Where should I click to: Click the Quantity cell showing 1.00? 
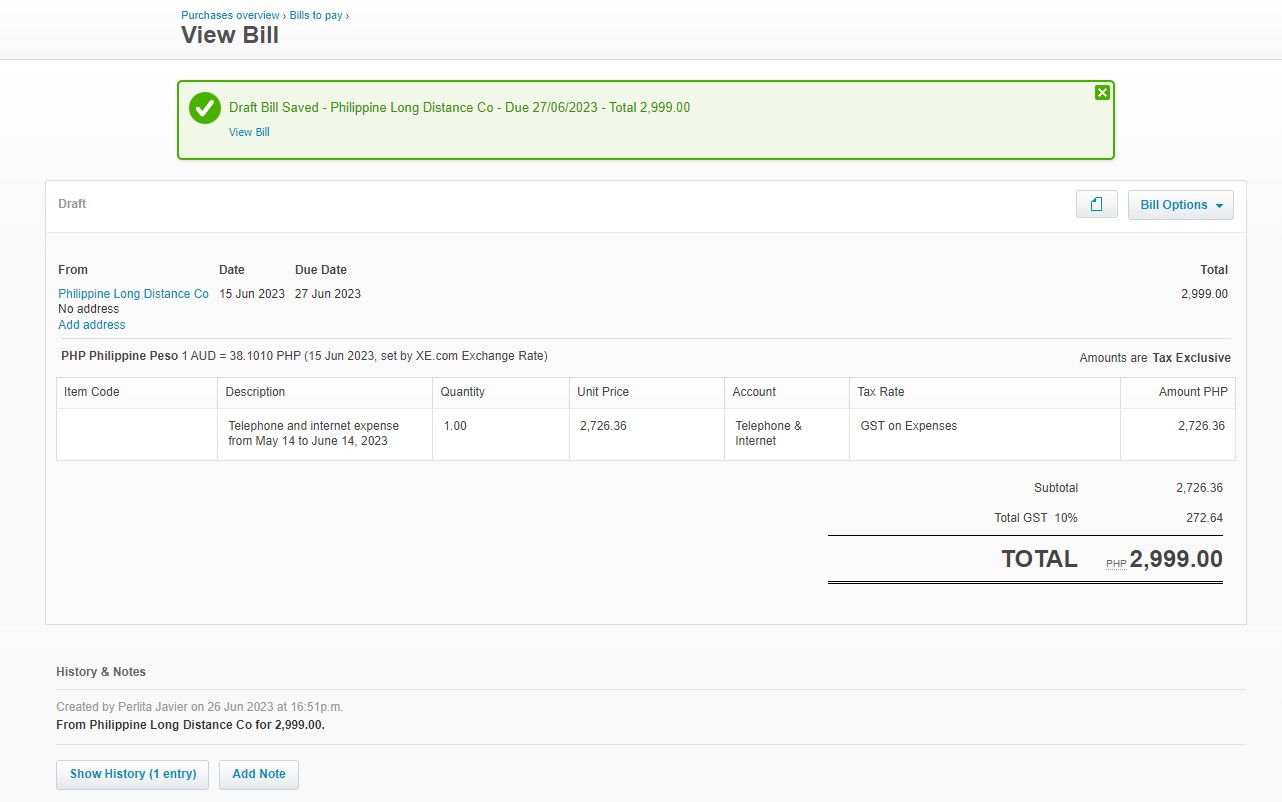click(455, 426)
